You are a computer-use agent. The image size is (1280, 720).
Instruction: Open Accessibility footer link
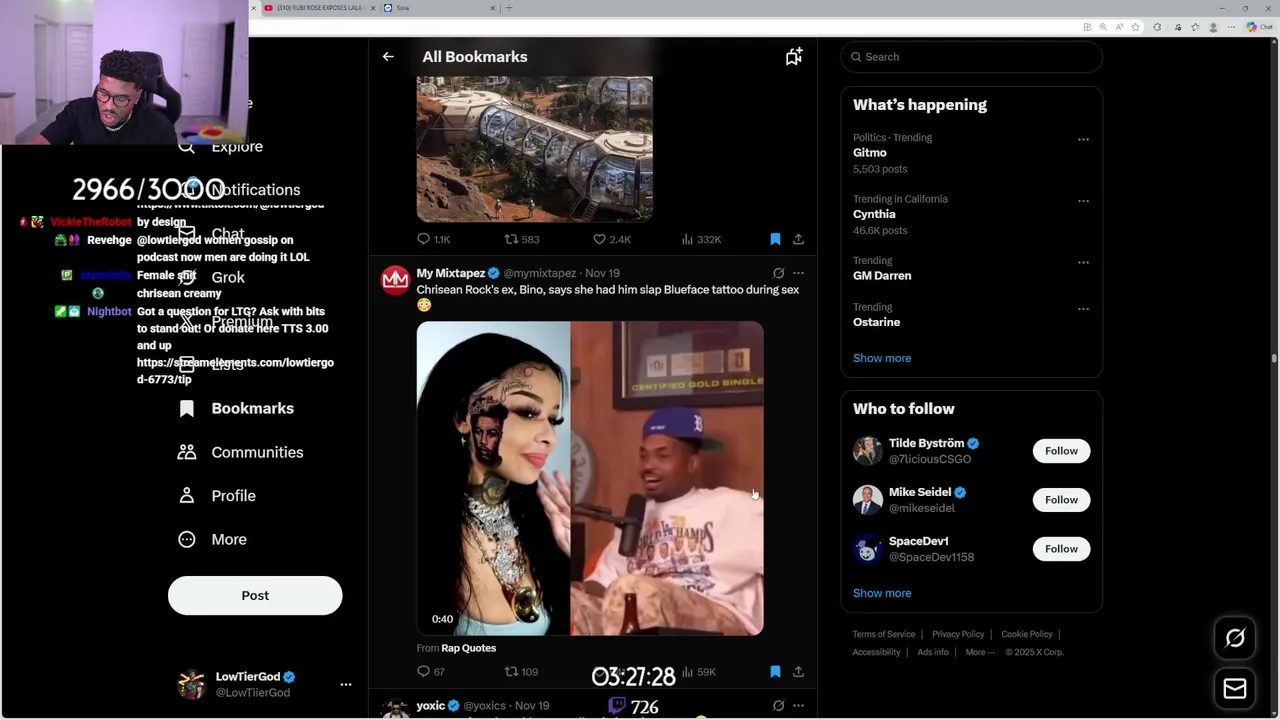[x=877, y=652]
